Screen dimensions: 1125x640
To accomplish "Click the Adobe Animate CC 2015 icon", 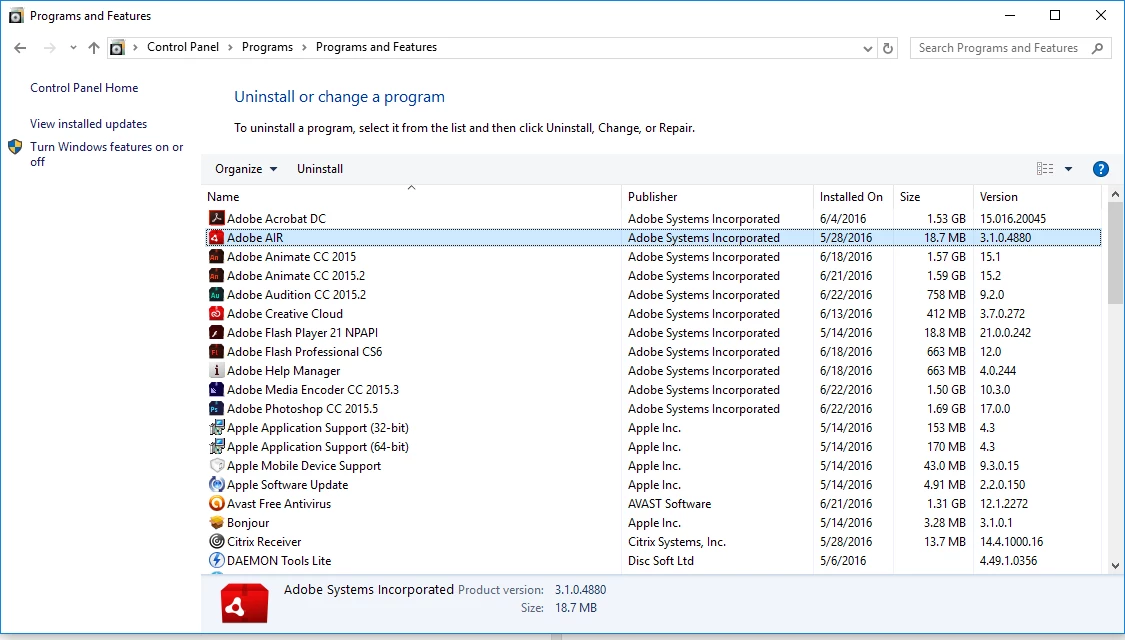I will [216, 256].
